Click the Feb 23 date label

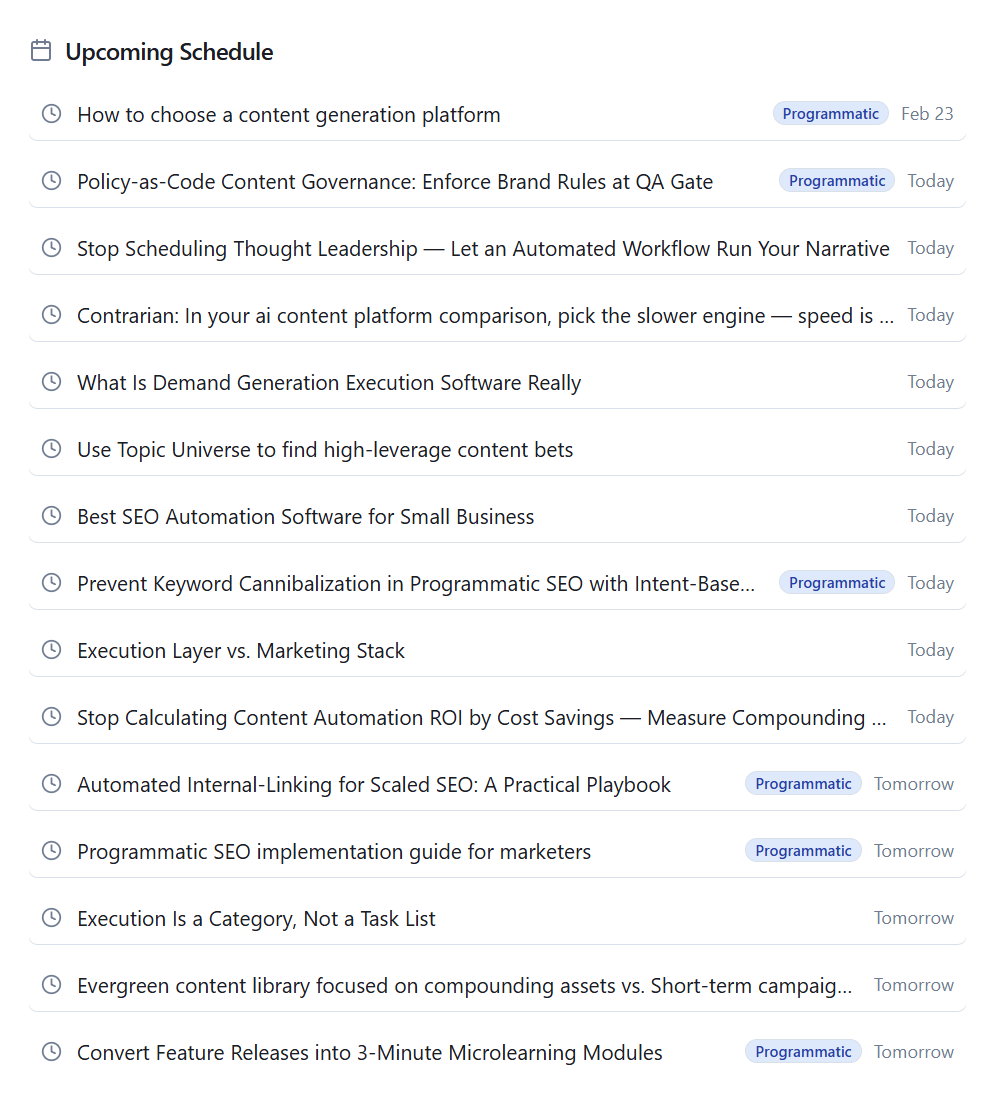[x=927, y=114]
